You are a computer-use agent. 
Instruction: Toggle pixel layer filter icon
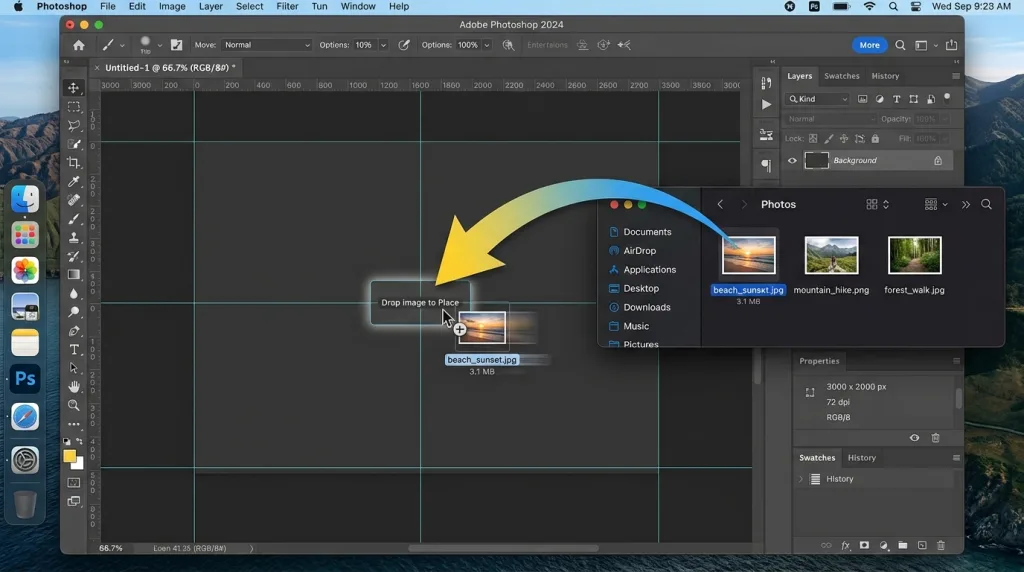(863, 99)
